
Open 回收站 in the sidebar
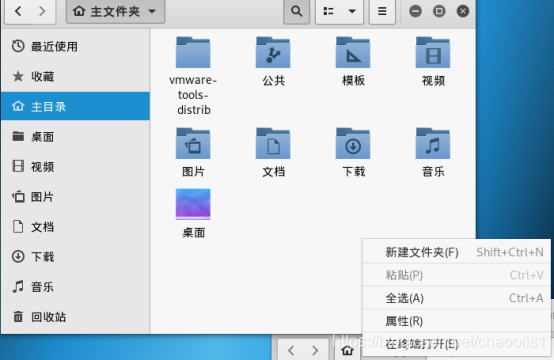pyautogui.click(x=75, y=317)
